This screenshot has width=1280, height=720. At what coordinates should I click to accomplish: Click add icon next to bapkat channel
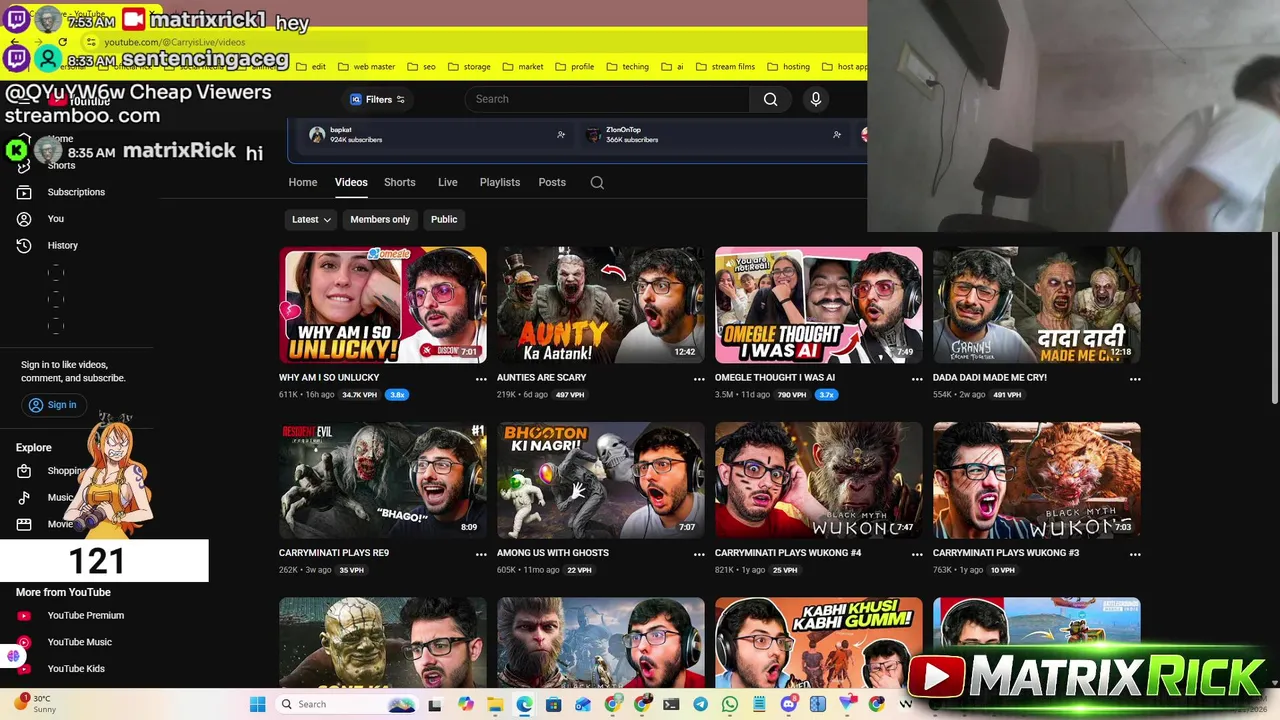click(561, 134)
